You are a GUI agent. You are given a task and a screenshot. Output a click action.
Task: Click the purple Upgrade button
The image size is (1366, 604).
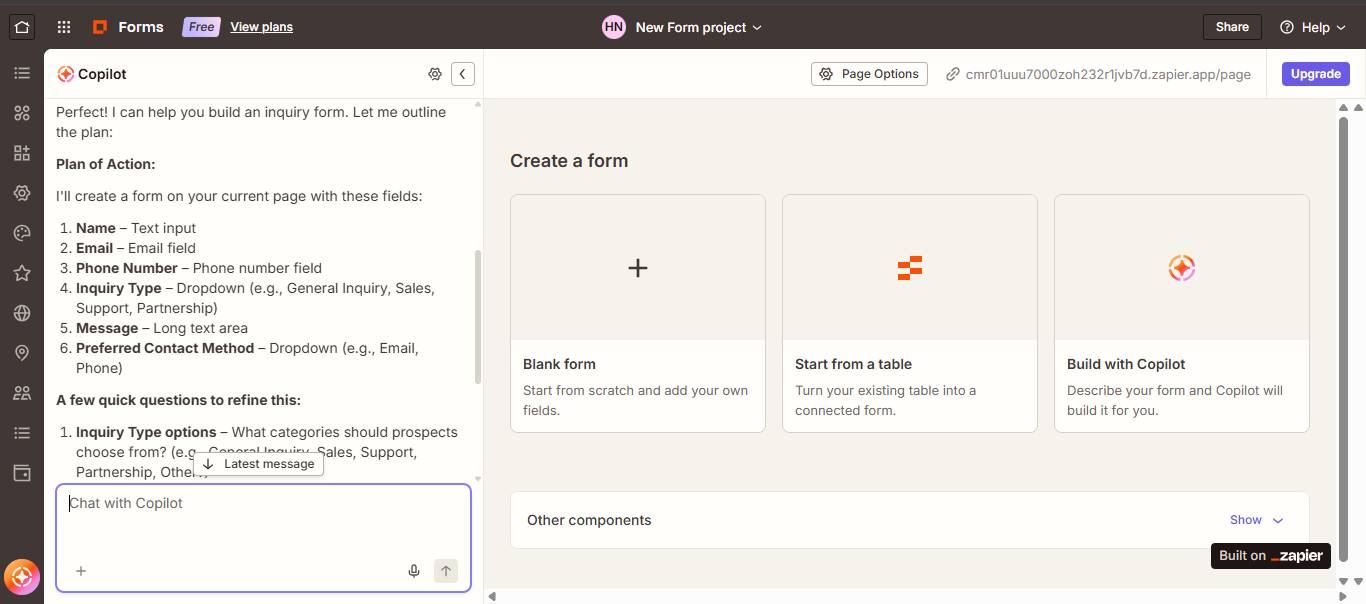click(x=1315, y=74)
